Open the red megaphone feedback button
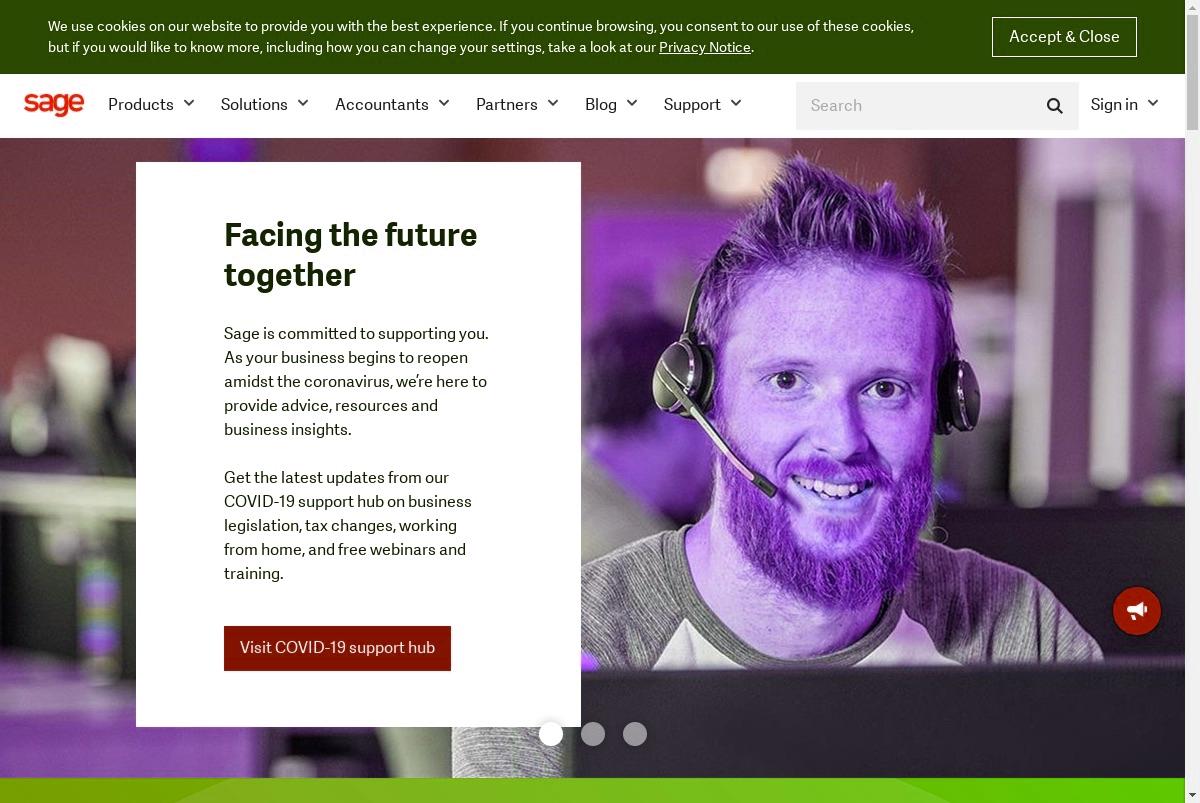The height and width of the screenshot is (803, 1200). coord(1137,610)
